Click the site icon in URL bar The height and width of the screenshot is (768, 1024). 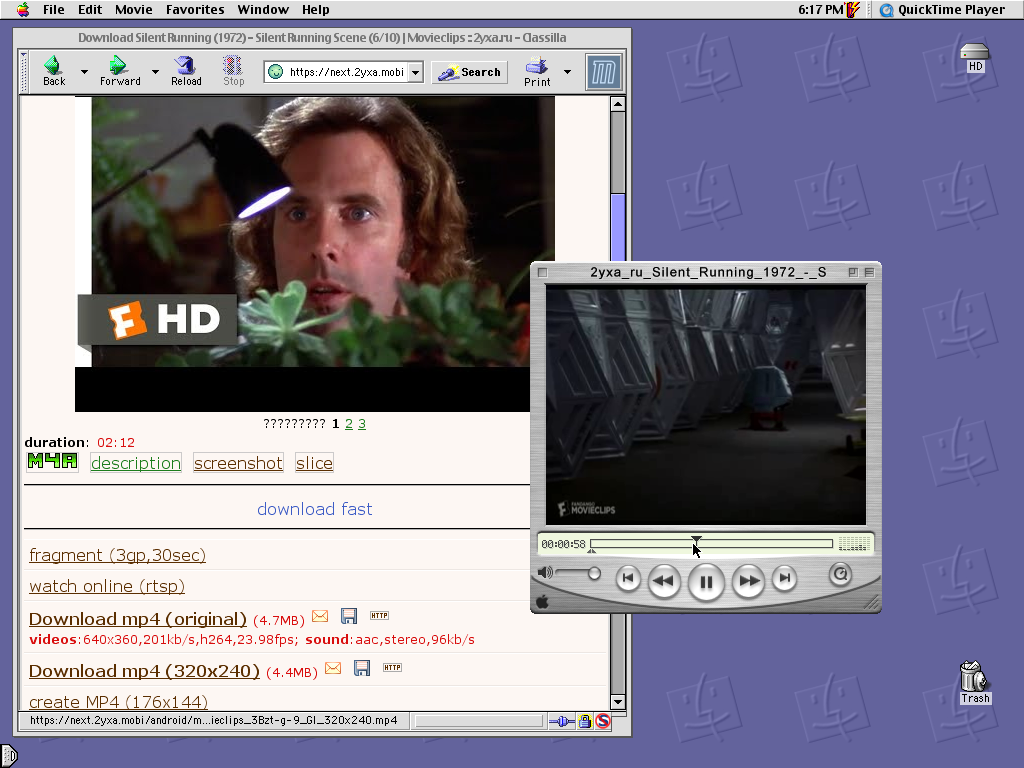pos(276,72)
